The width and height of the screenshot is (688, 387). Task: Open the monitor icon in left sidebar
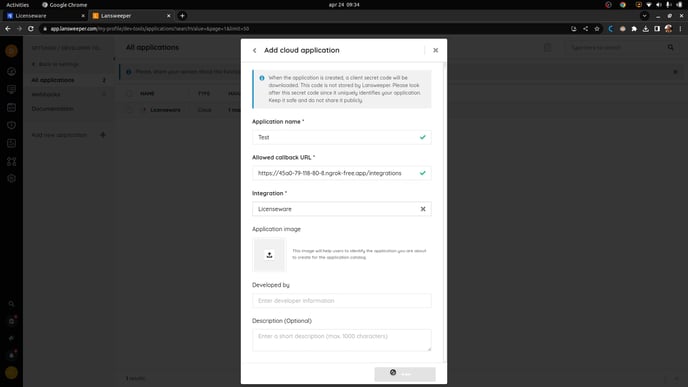click(x=11, y=90)
